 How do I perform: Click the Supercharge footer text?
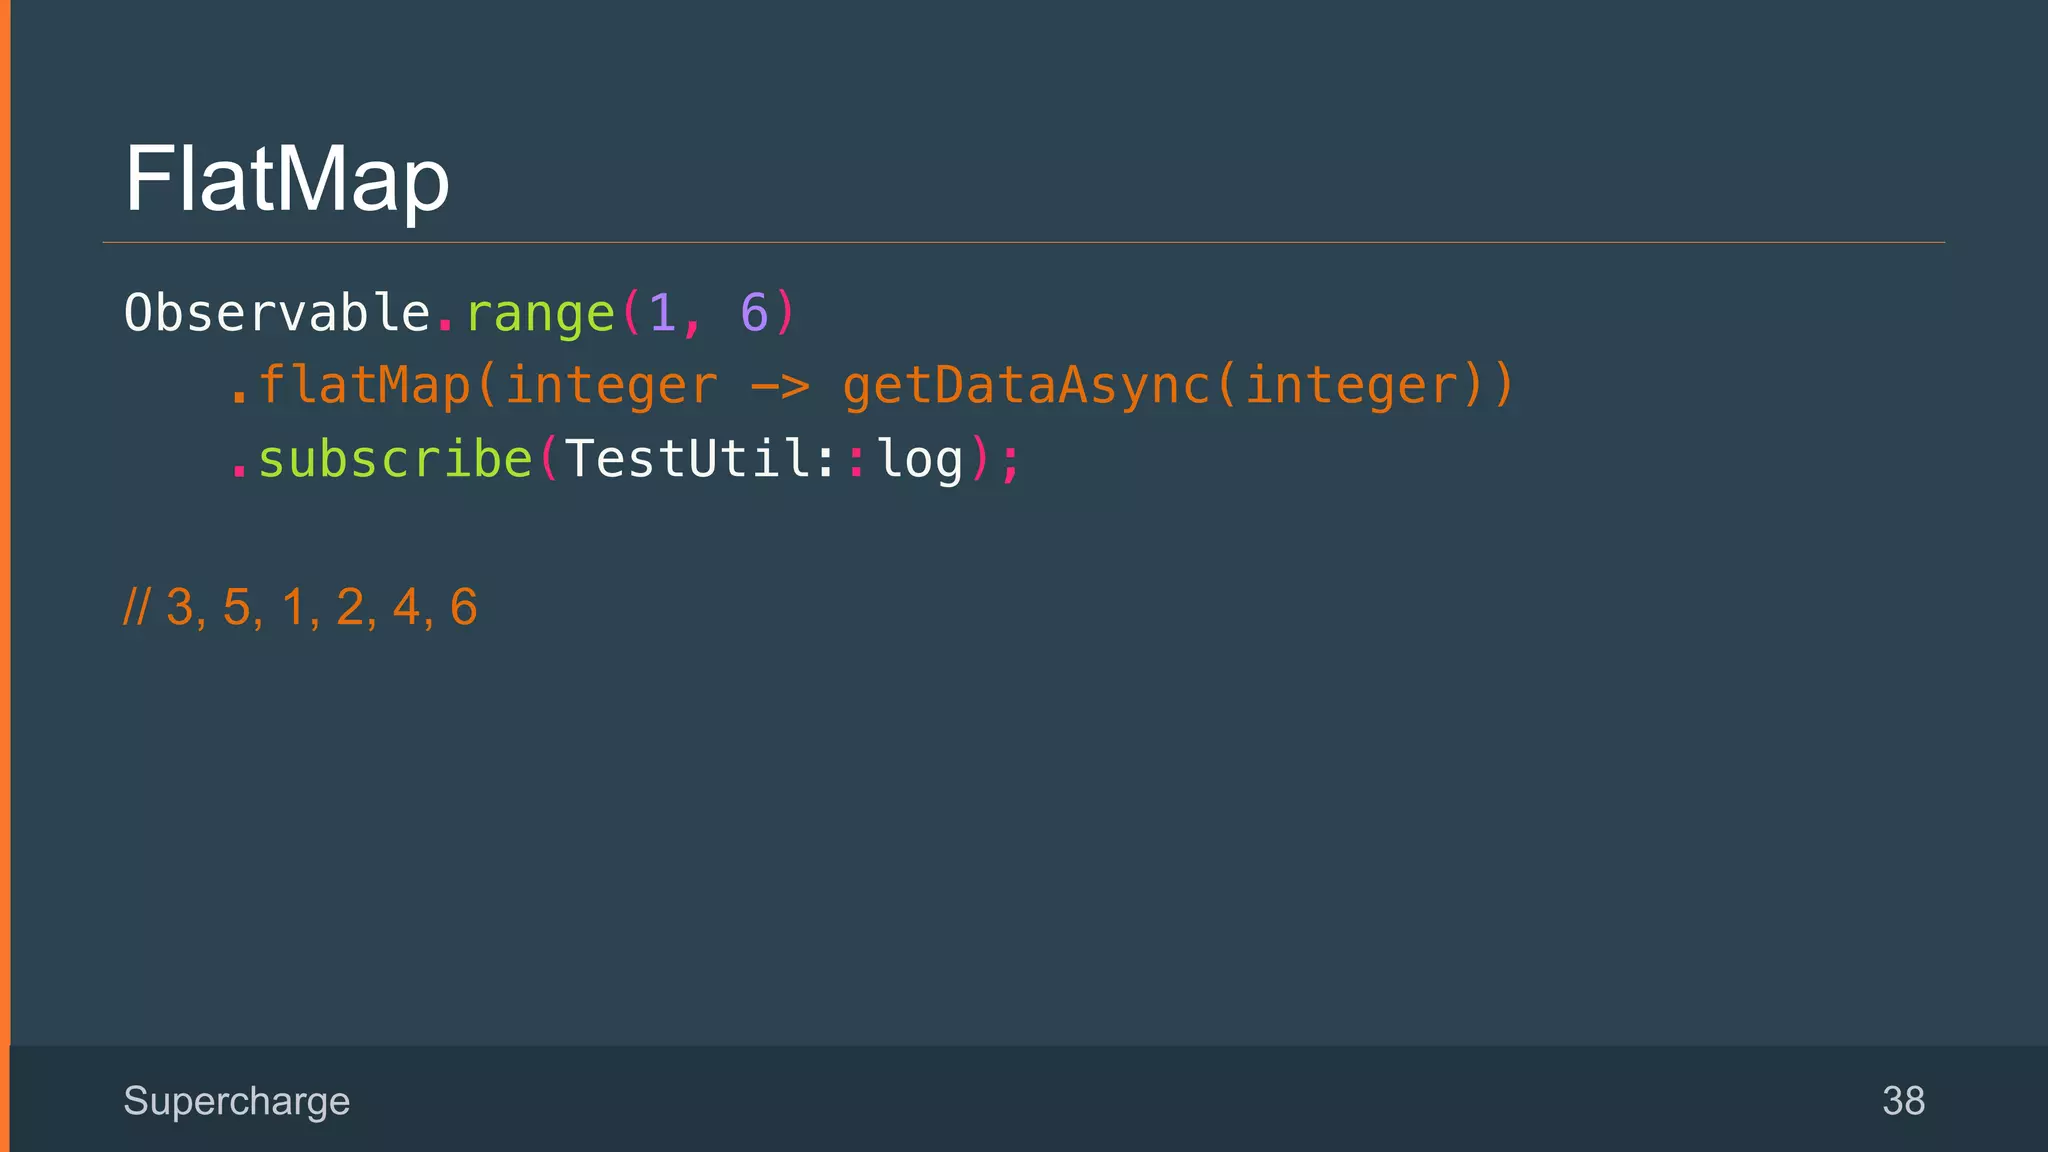click(237, 1101)
